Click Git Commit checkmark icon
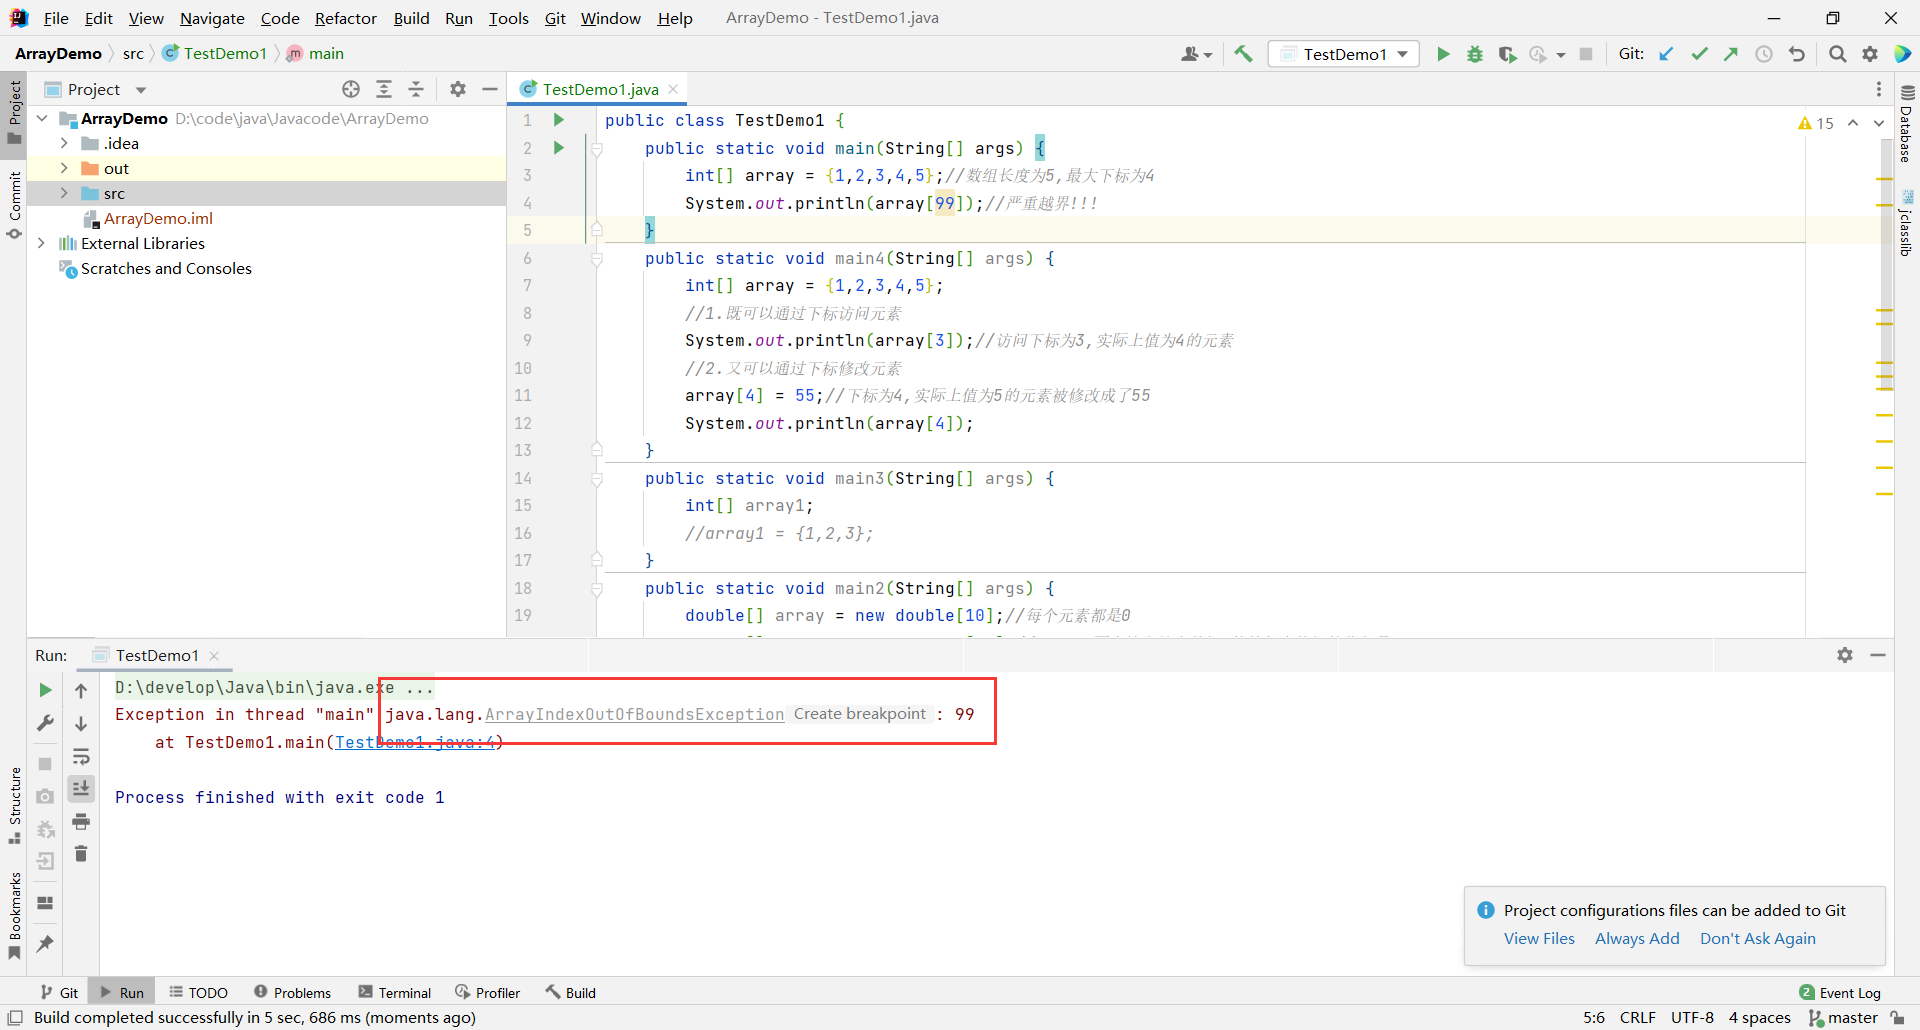The height and width of the screenshot is (1030, 1920). click(x=1699, y=54)
